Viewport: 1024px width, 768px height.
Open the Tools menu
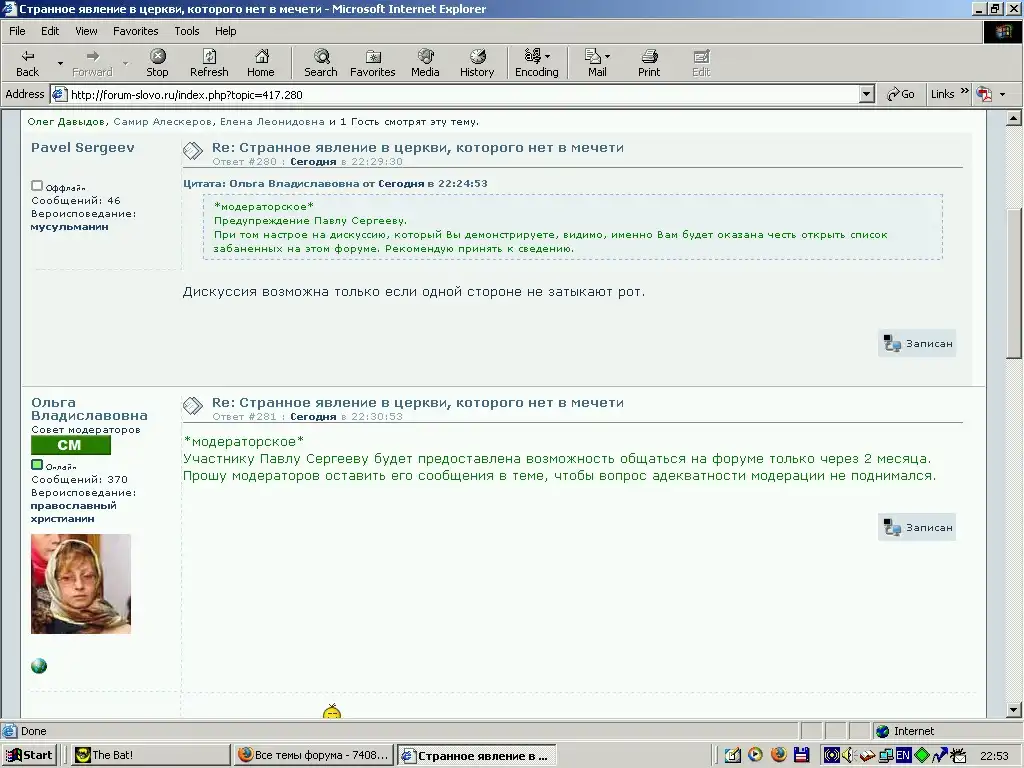pyautogui.click(x=187, y=31)
